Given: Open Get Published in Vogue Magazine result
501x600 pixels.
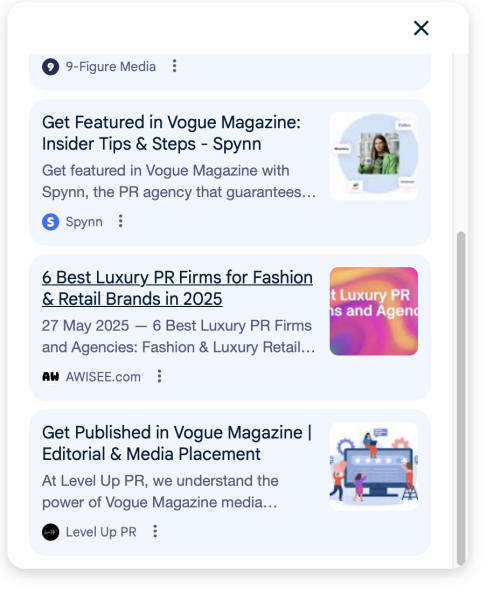Looking at the screenshot, I should click(x=177, y=443).
